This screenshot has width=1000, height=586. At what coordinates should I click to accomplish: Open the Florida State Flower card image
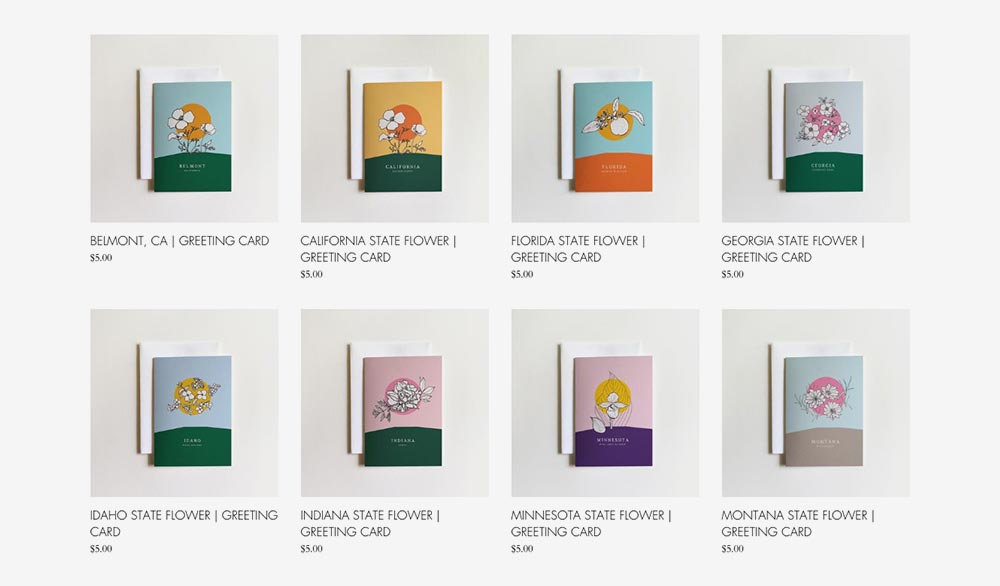pos(605,128)
